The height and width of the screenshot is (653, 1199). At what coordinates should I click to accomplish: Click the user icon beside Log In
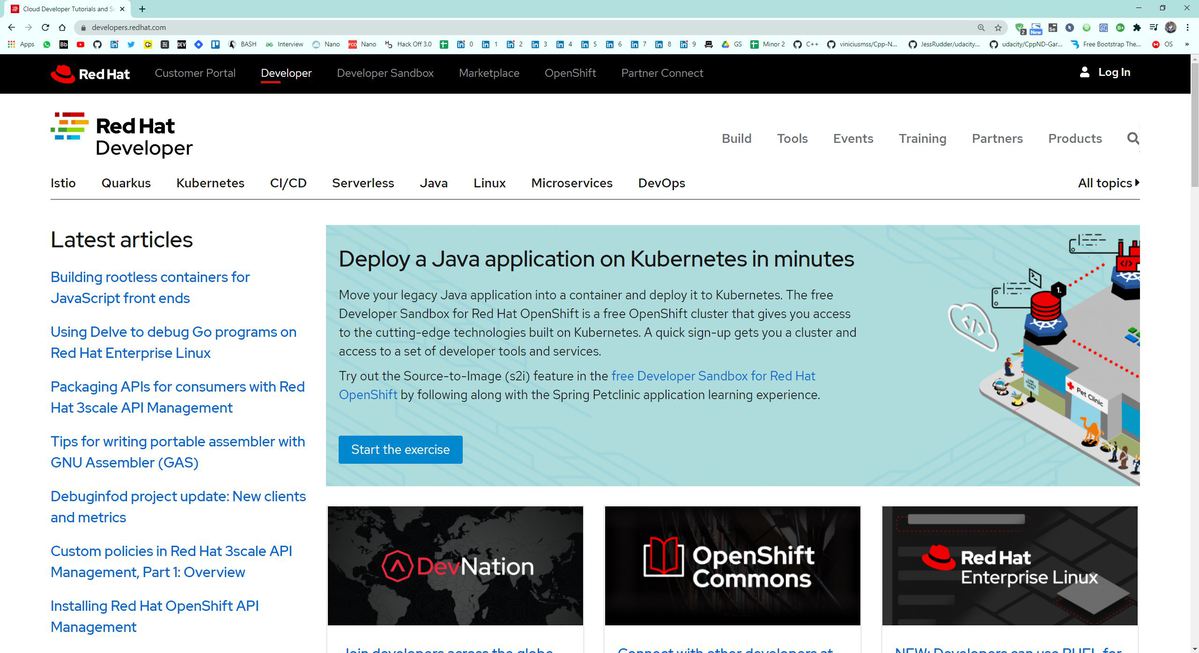pyautogui.click(x=1084, y=72)
